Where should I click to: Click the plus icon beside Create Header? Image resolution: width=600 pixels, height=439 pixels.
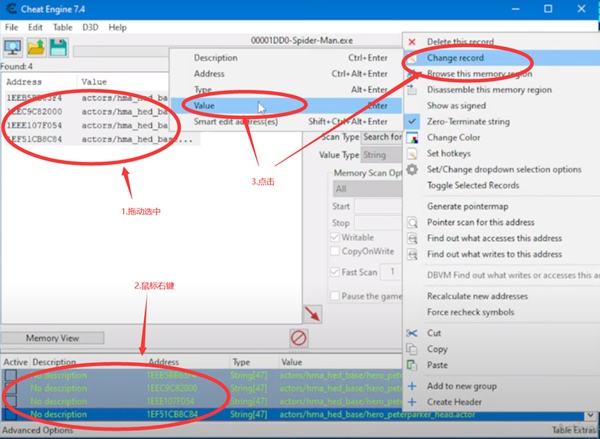click(412, 402)
